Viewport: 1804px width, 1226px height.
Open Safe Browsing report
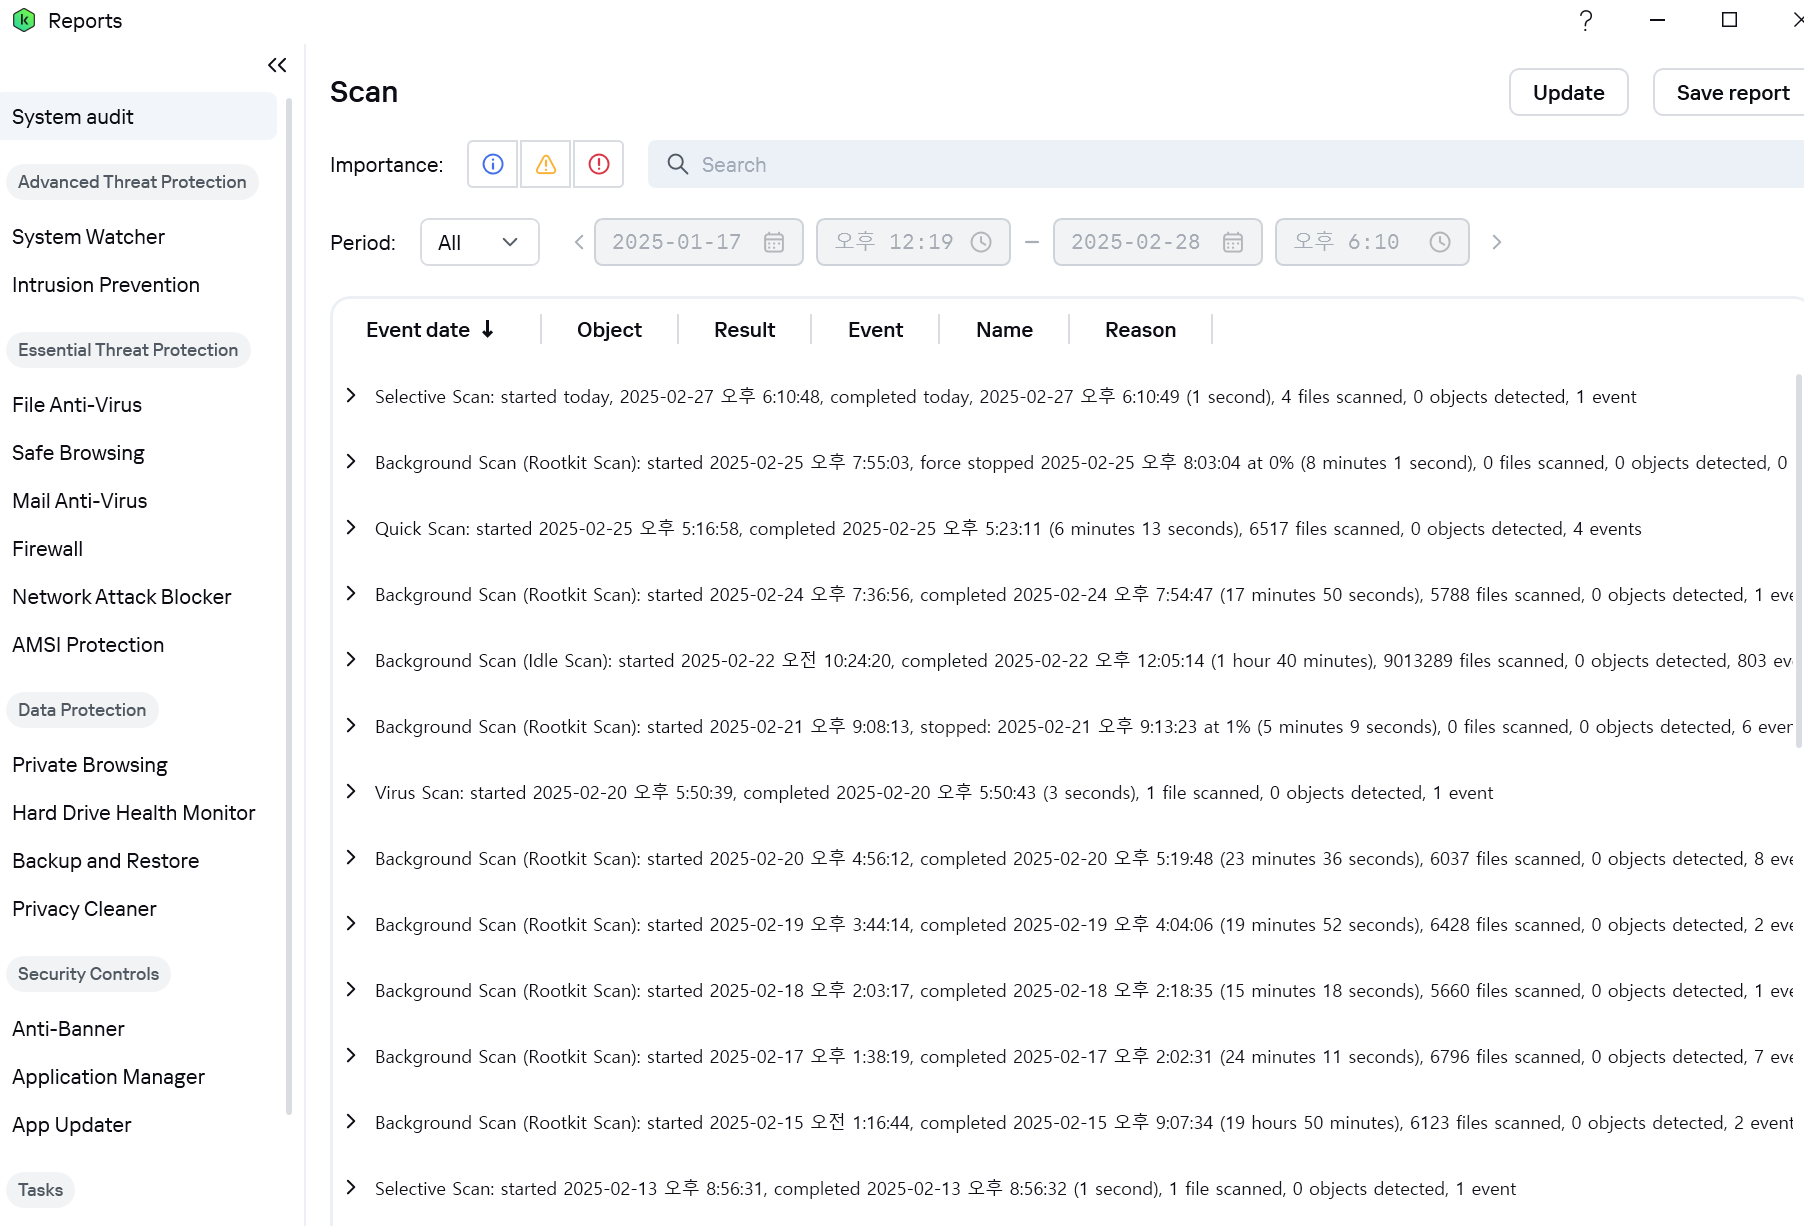(x=78, y=453)
